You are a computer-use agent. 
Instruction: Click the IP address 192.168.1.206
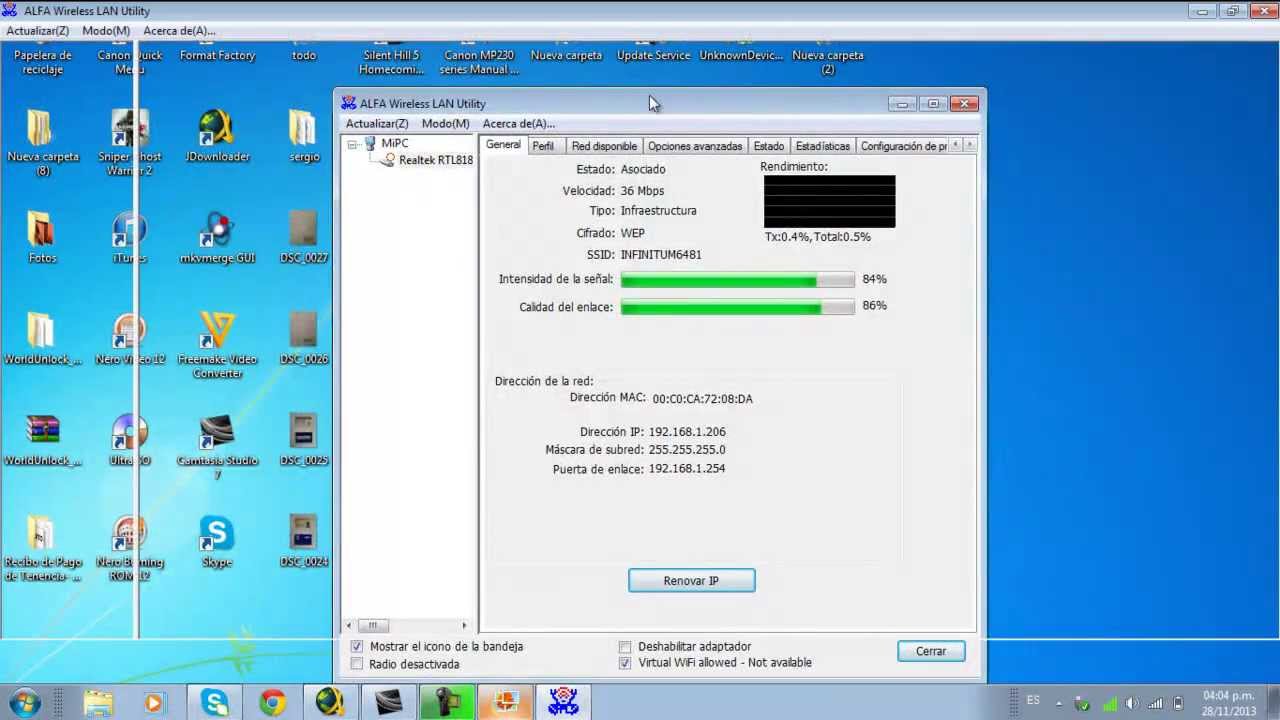[687, 432]
